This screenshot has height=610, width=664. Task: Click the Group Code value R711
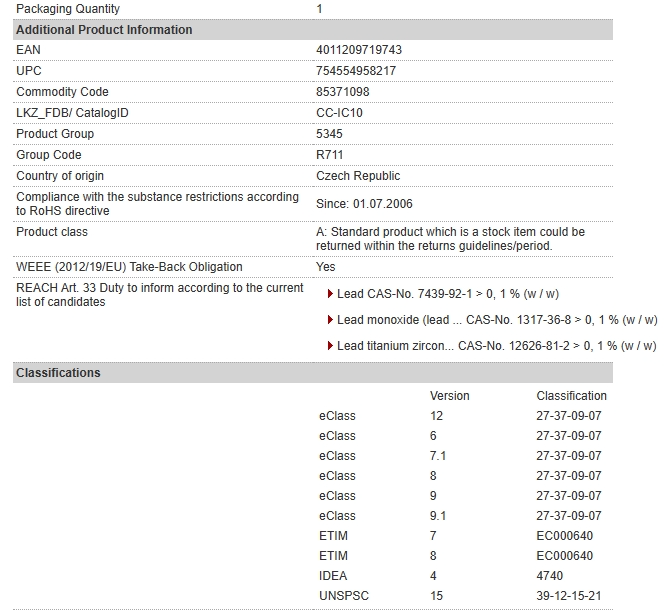coord(329,155)
